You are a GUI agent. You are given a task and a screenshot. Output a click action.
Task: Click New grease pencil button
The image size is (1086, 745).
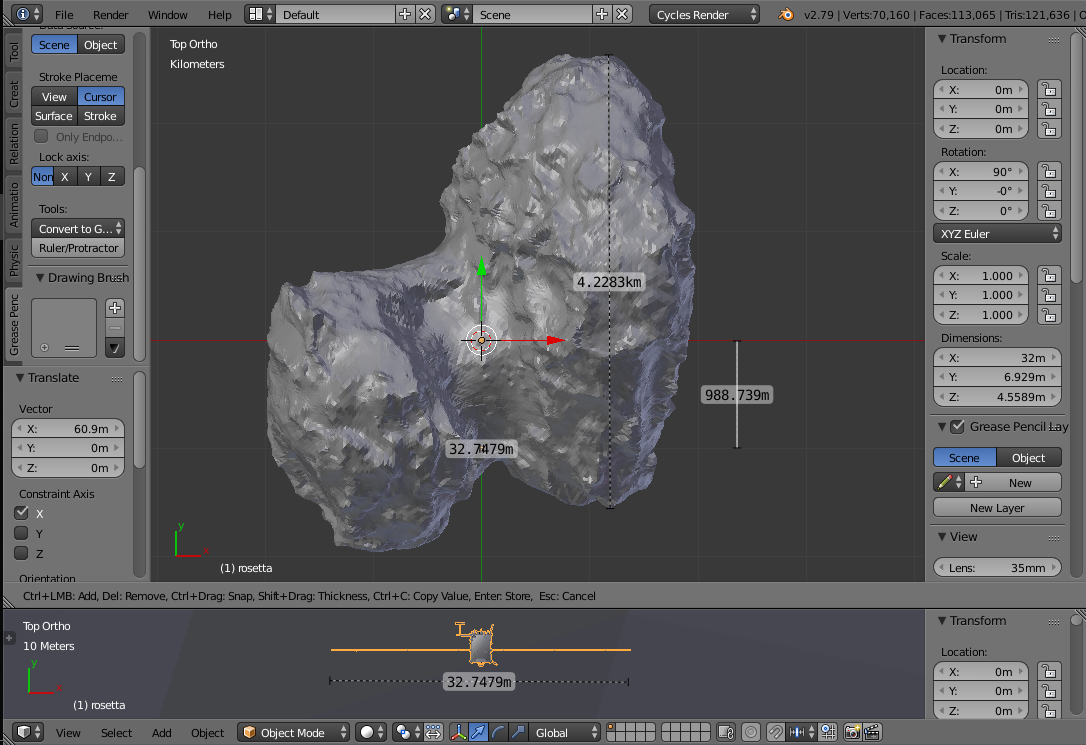click(1013, 482)
